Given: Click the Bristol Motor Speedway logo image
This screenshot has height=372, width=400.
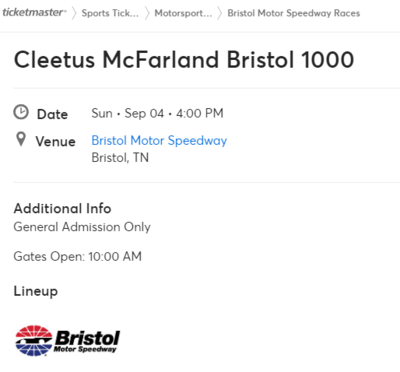Looking at the screenshot, I should 67,341.
